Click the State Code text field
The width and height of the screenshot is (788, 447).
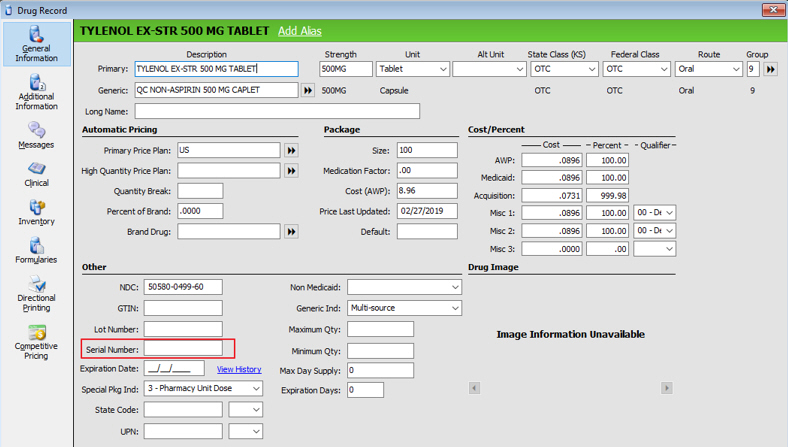coord(183,410)
